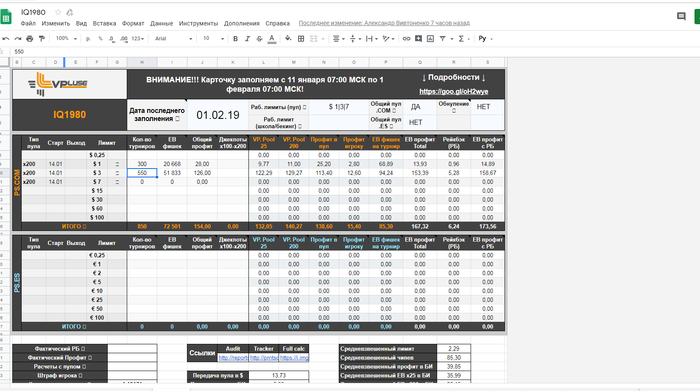
Task: Open the Данные menu
Action: [161, 23]
